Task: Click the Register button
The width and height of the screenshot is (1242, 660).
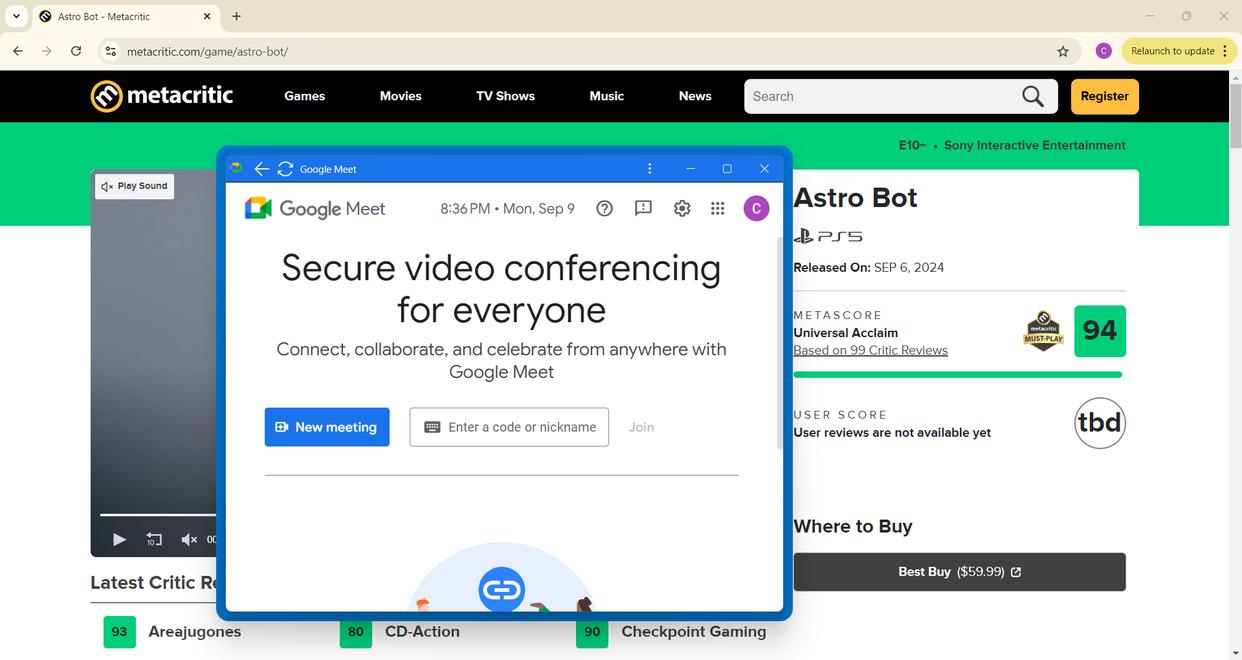Action: coord(1105,96)
